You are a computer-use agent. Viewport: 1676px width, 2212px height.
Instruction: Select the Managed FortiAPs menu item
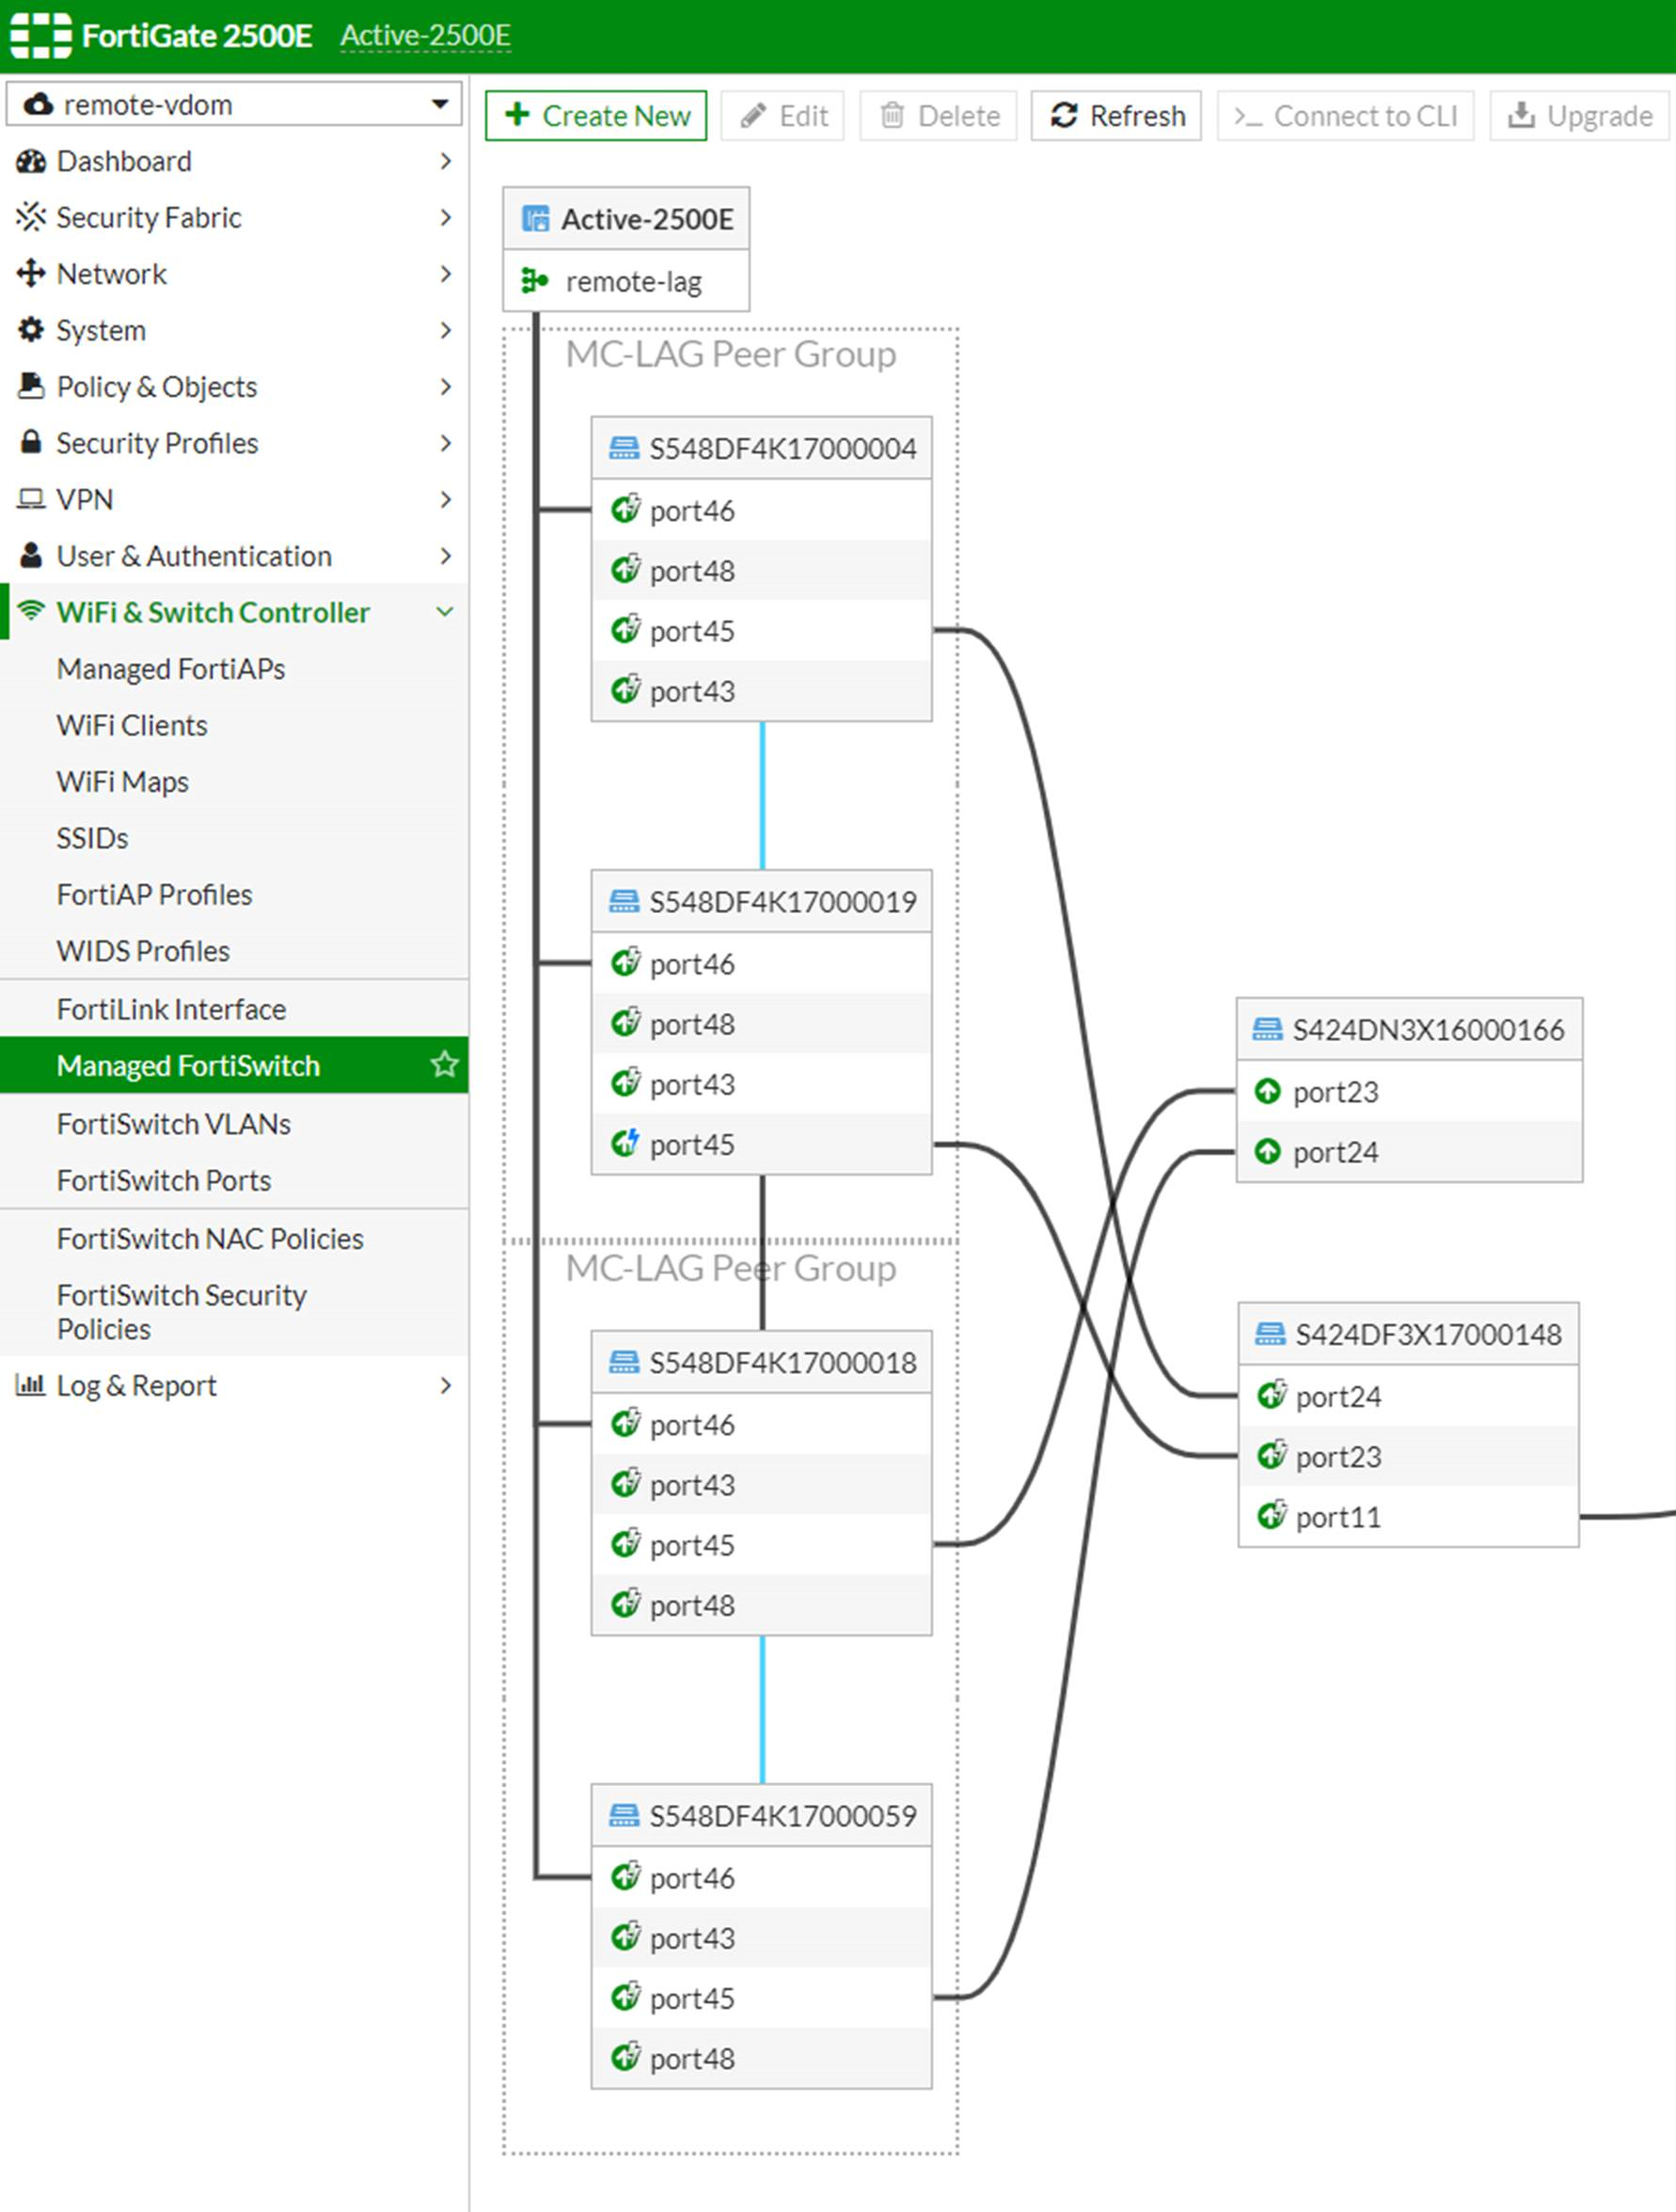pos(171,668)
